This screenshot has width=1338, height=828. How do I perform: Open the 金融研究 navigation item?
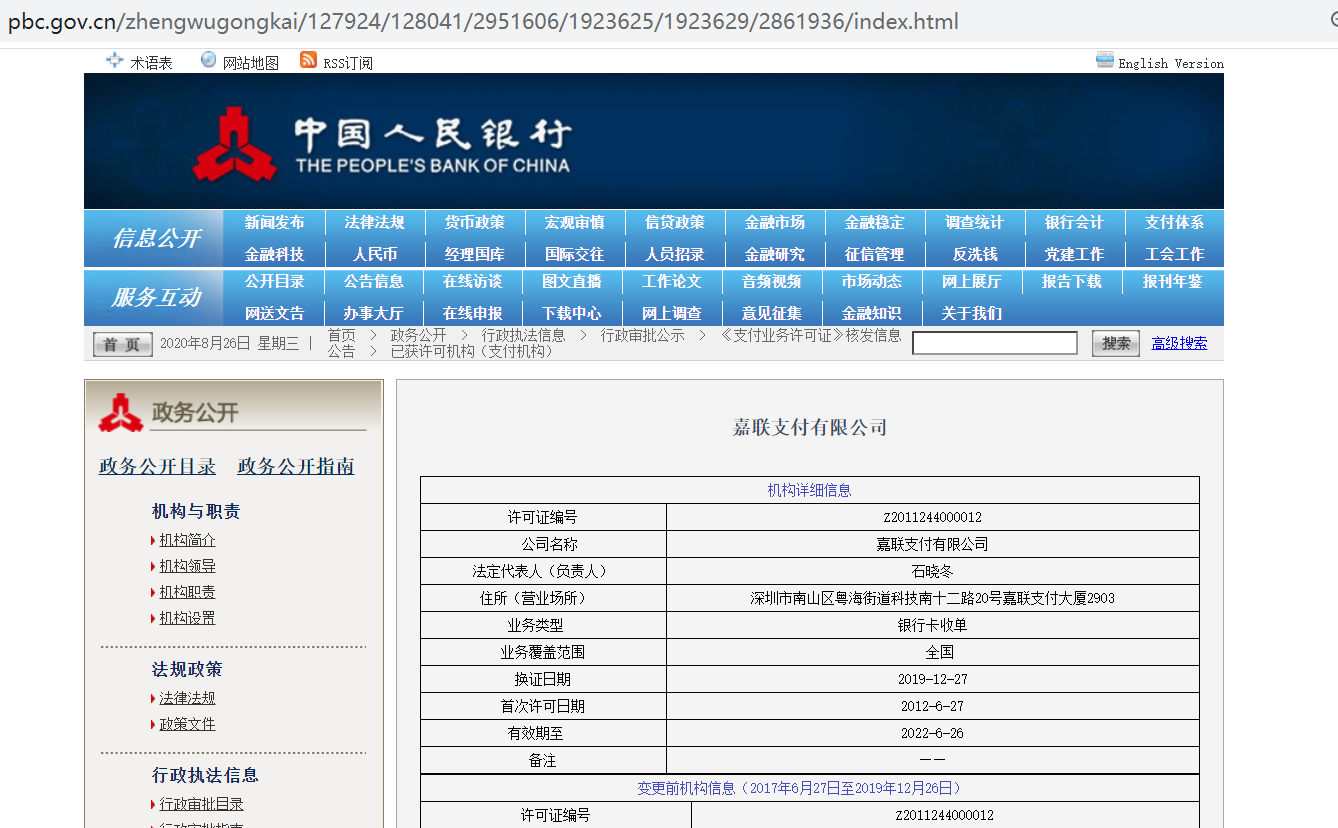point(774,254)
